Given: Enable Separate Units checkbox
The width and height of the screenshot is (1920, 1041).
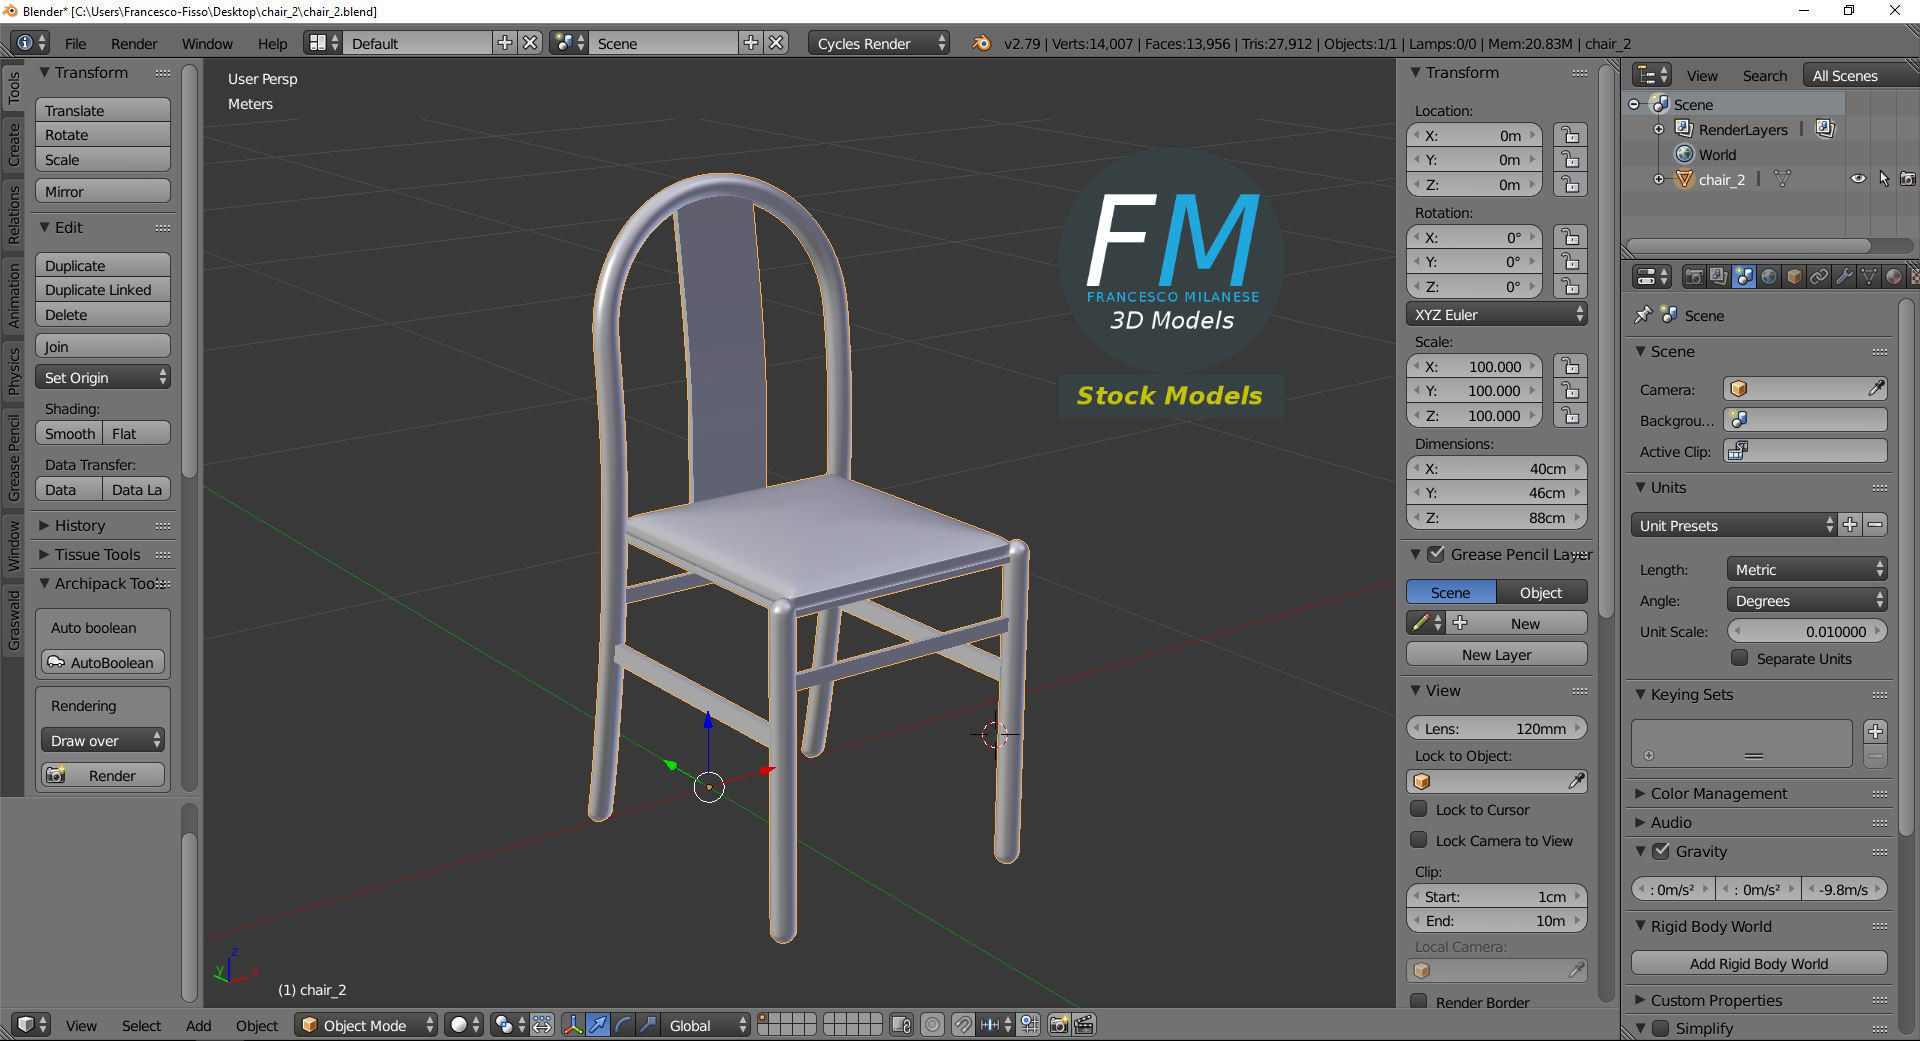Looking at the screenshot, I should (1740, 658).
